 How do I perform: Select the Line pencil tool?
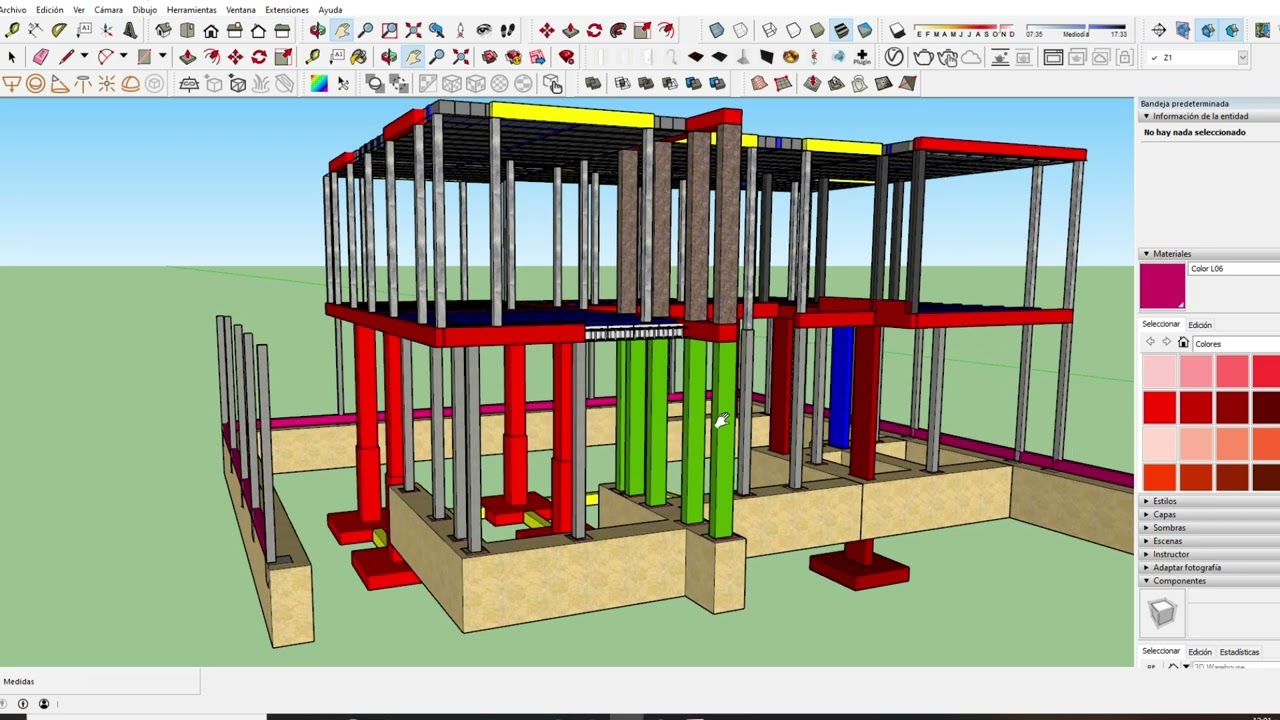tap(66, 57)
